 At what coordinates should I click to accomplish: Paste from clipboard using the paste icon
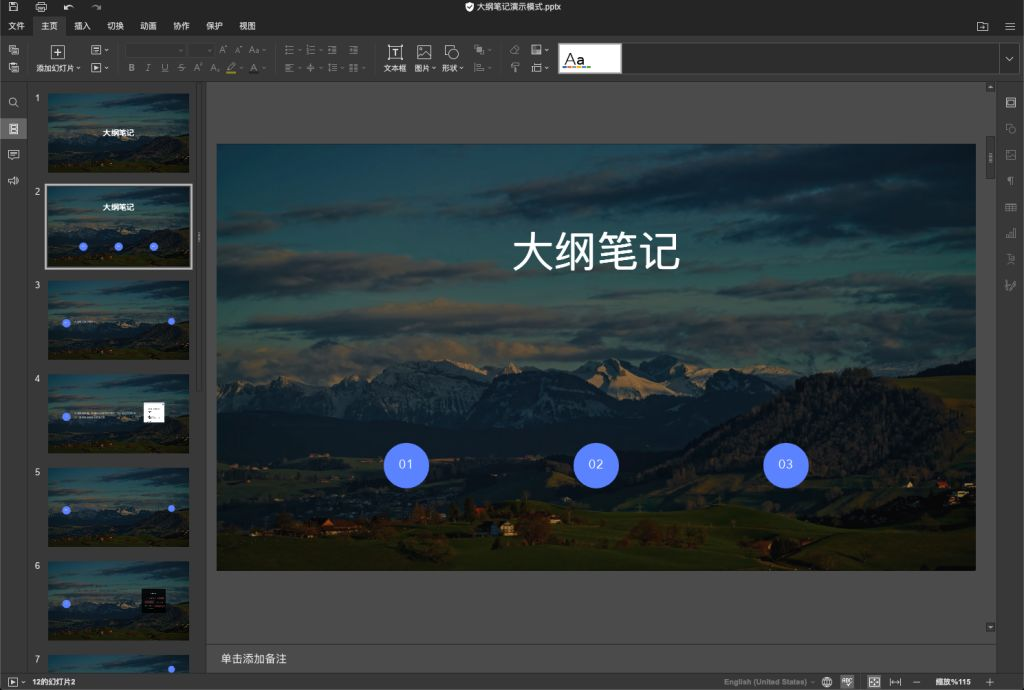[x=14, y=67]
